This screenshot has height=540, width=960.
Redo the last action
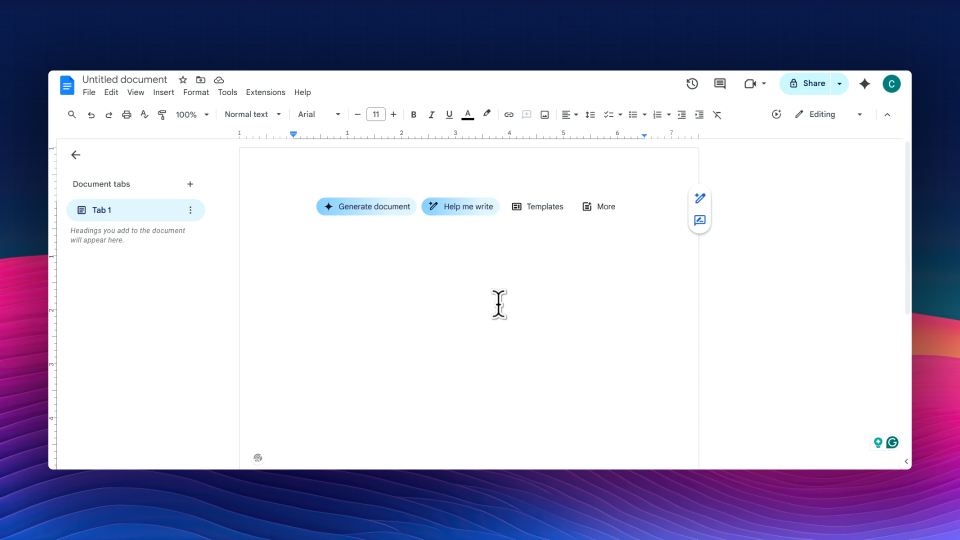[x=108, y=114]
